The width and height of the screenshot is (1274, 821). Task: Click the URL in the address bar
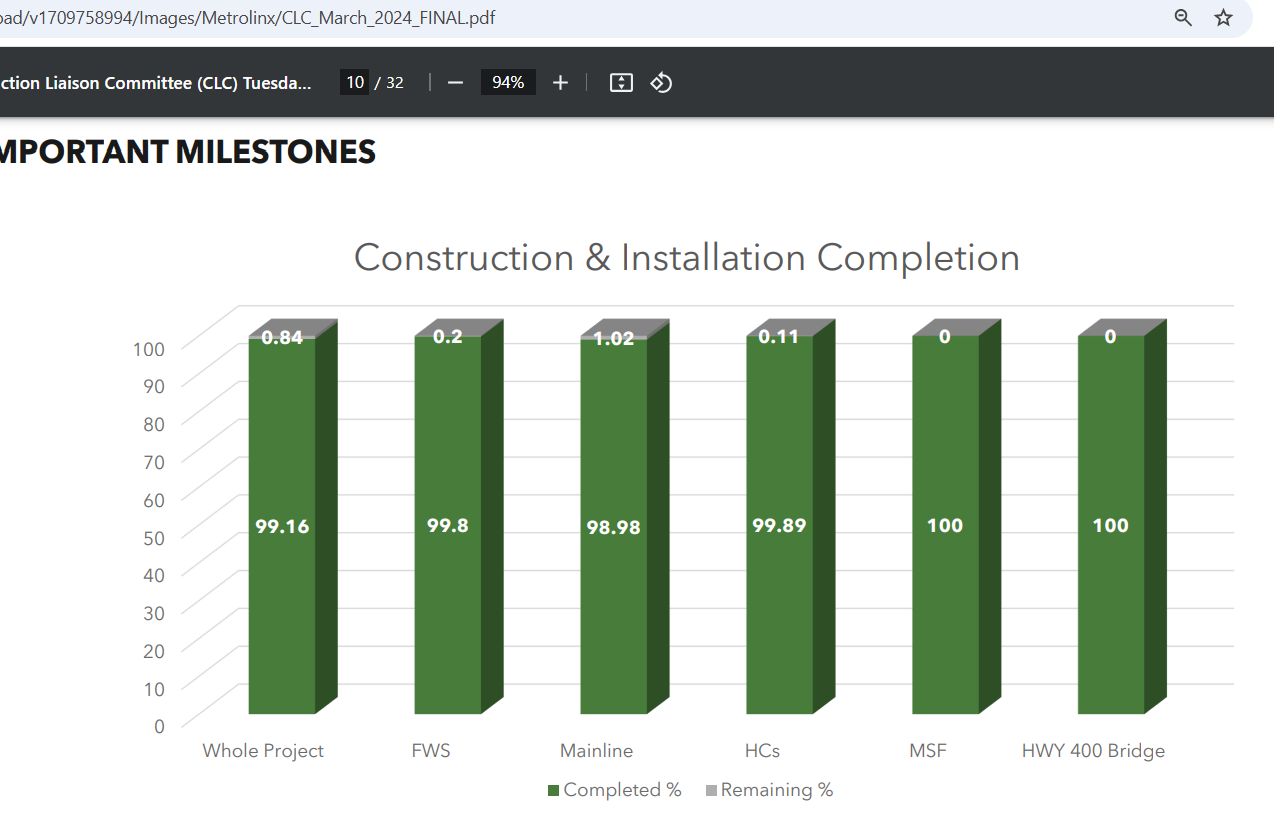point(248,18)
